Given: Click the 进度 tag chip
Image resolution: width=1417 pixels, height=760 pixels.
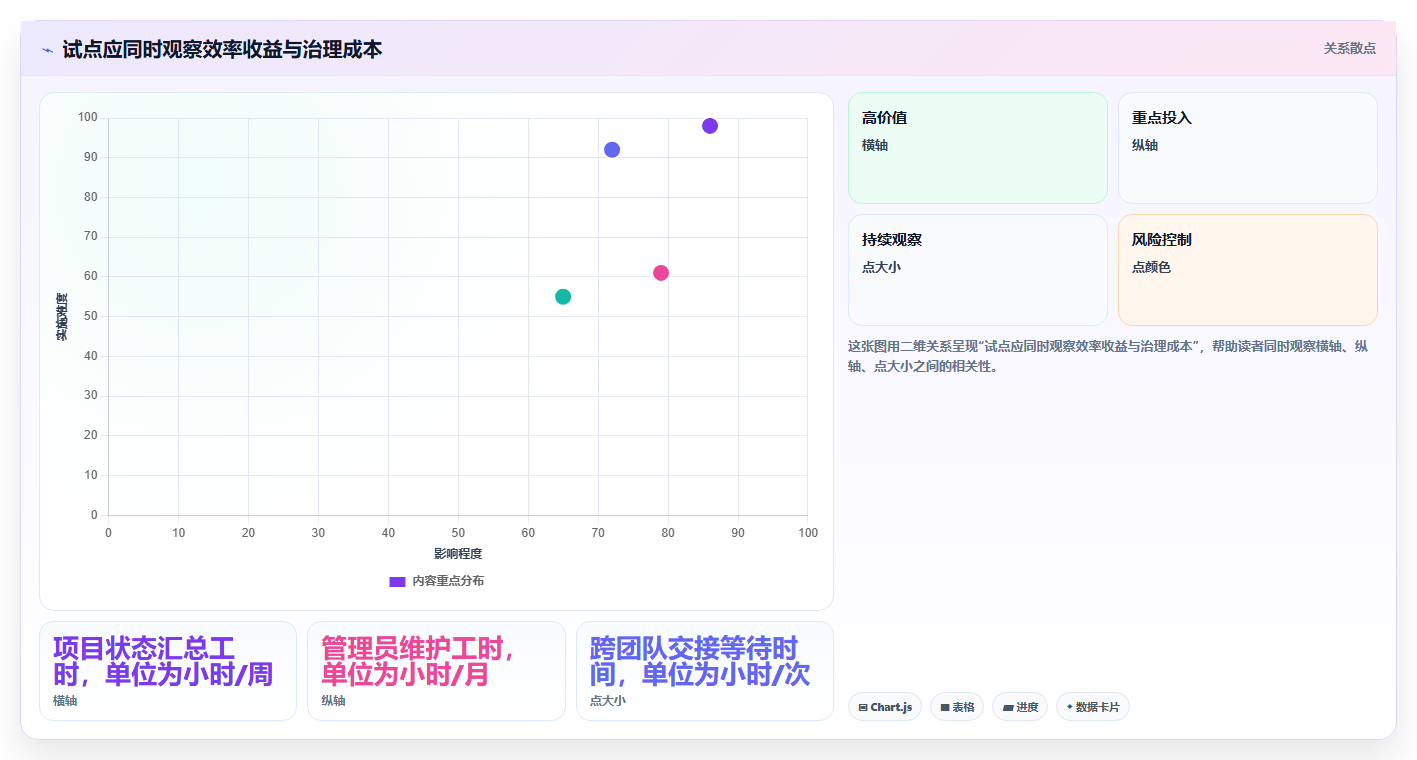Looking at the screenshot, I should coord(1021,707).
